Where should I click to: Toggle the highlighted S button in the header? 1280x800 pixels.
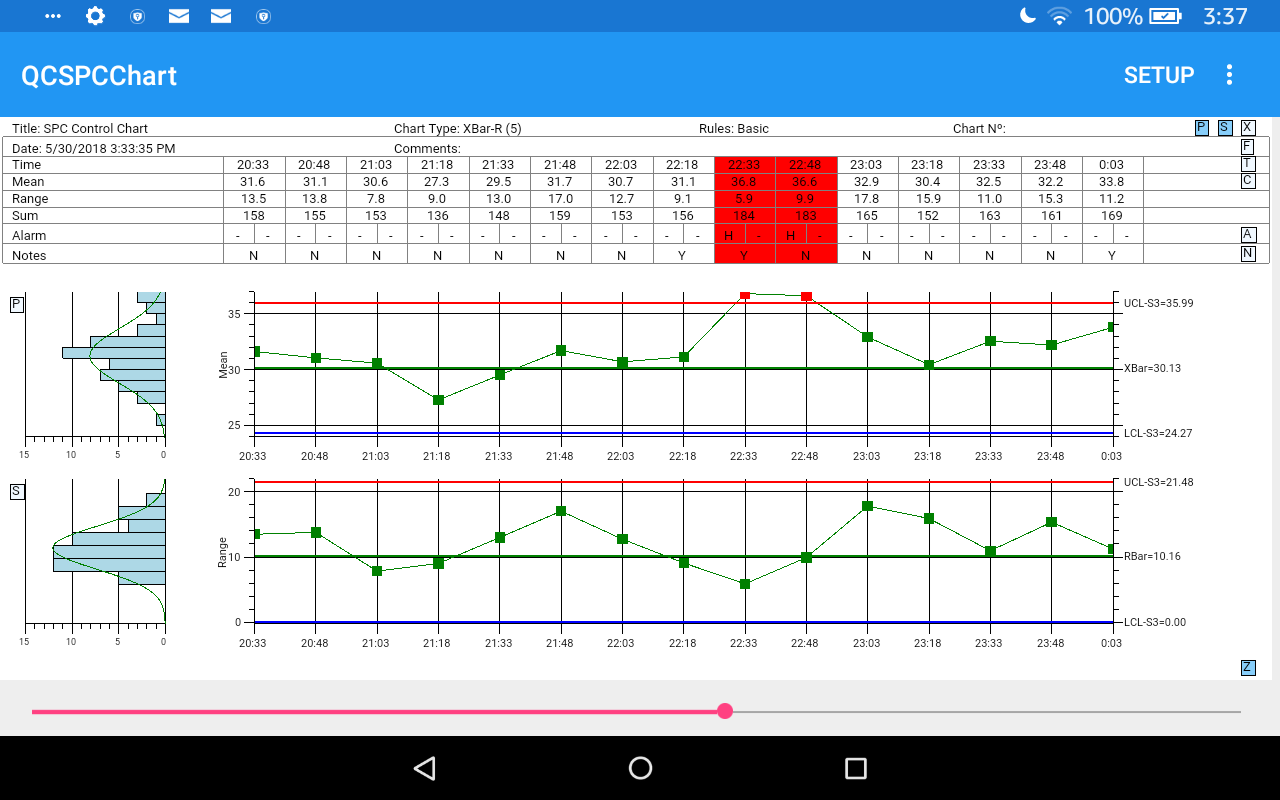pos(1224,128)
